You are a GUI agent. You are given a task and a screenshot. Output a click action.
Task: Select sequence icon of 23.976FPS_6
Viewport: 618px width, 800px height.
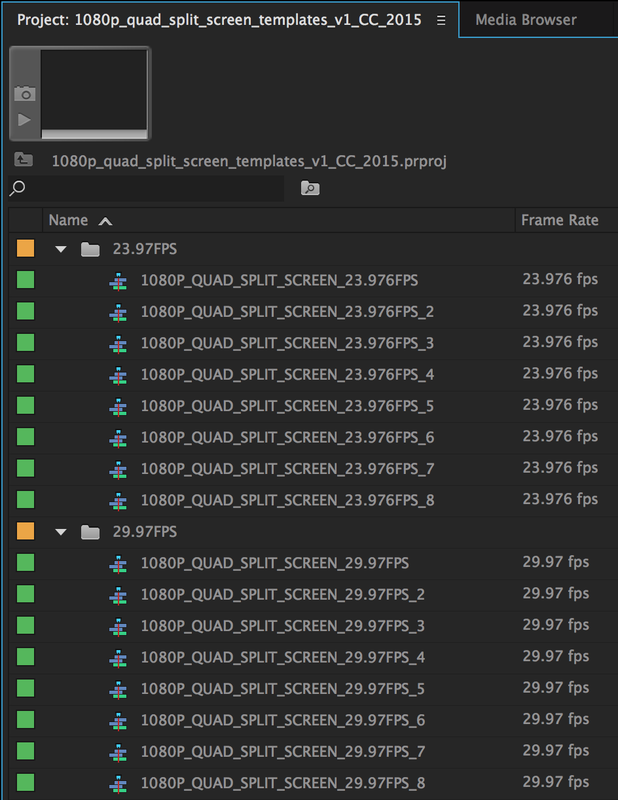[118, 439]
